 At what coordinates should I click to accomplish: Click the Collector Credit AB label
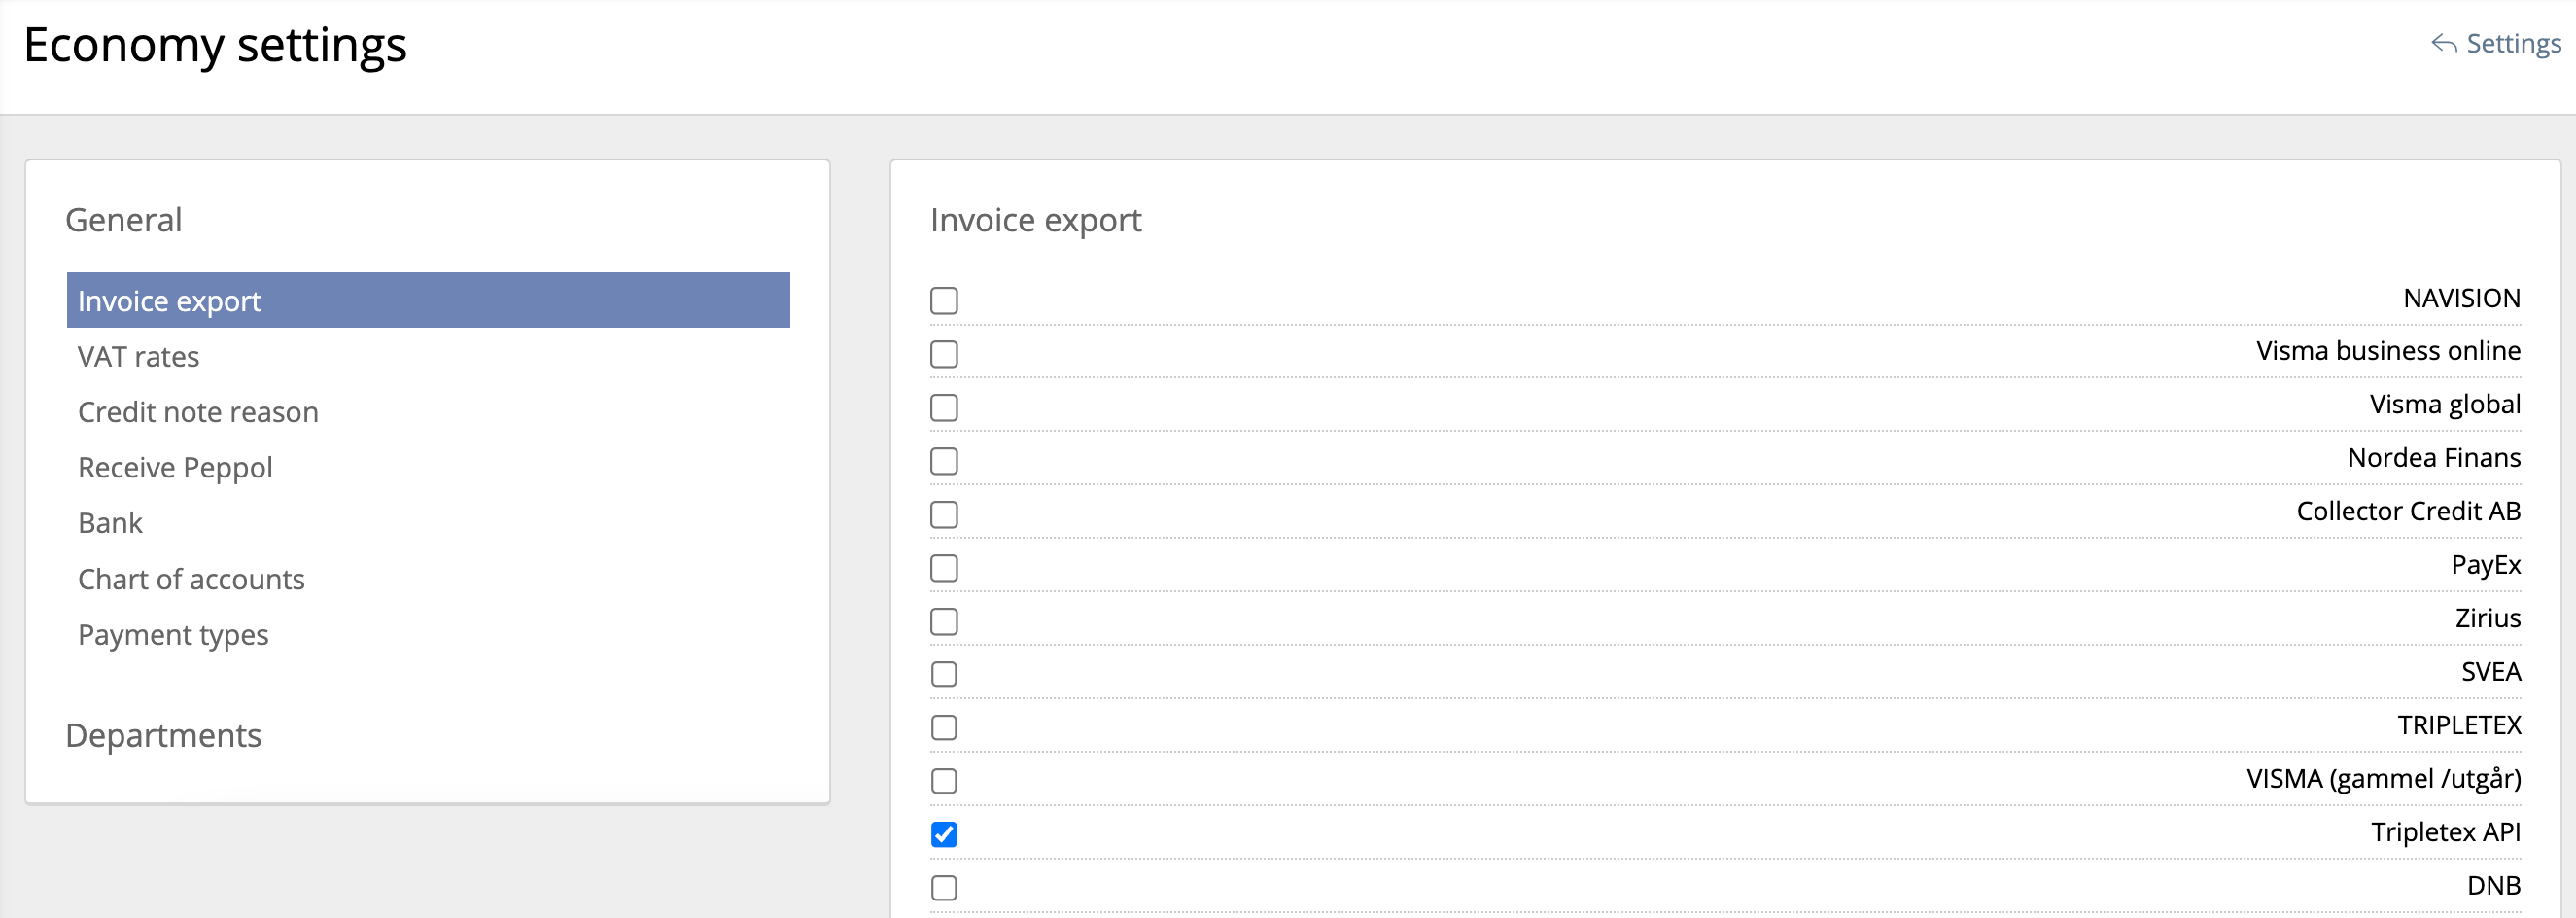pyautogui.click(x=2408, y=511)
